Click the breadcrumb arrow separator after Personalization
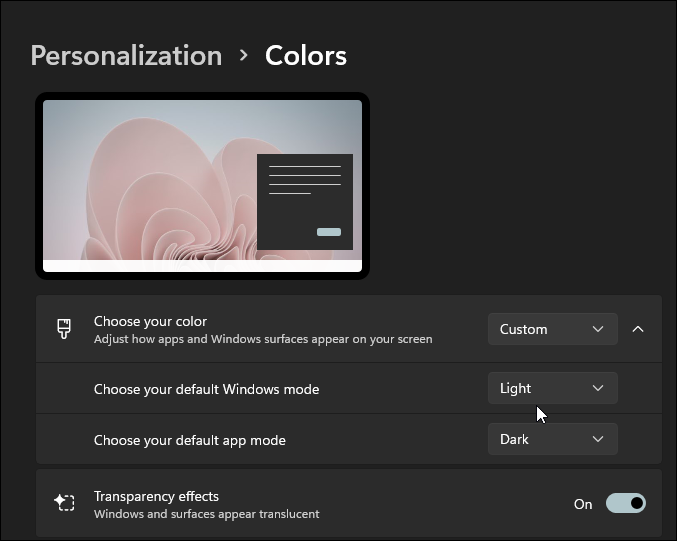Viewport: 677px width, 541px height. point(243,55)
